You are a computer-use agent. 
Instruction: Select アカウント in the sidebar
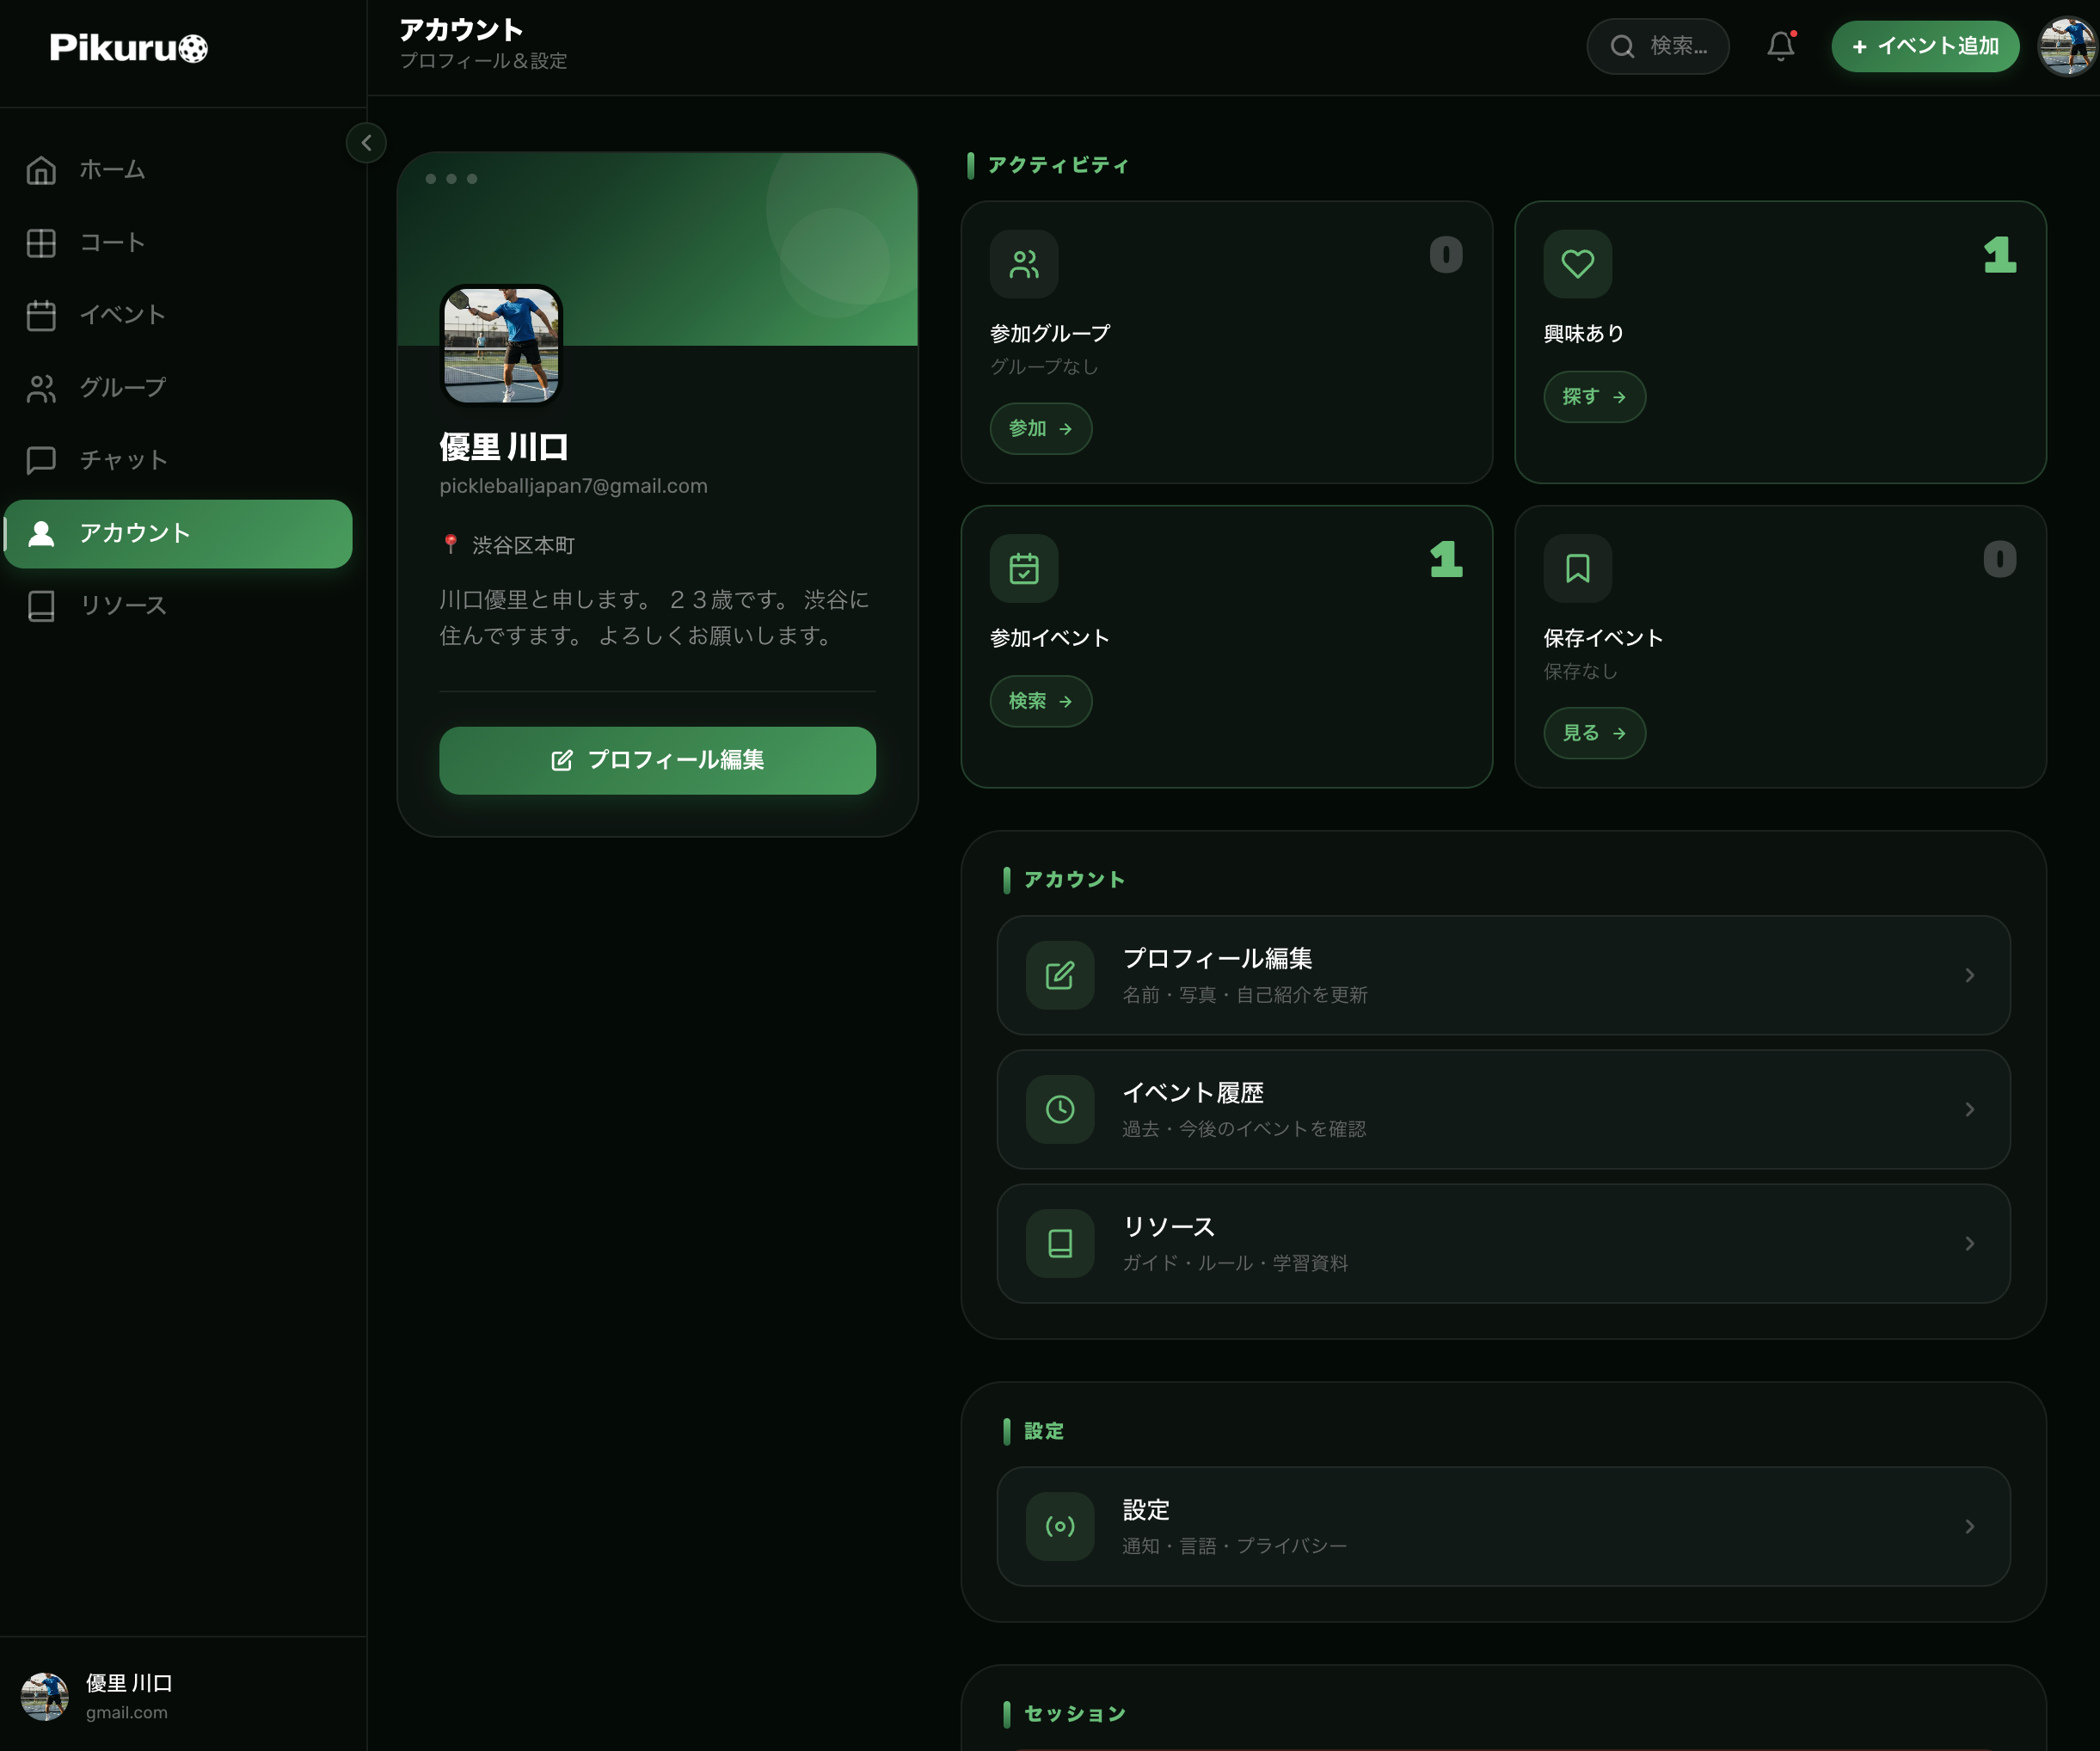(x=178, y=533)
